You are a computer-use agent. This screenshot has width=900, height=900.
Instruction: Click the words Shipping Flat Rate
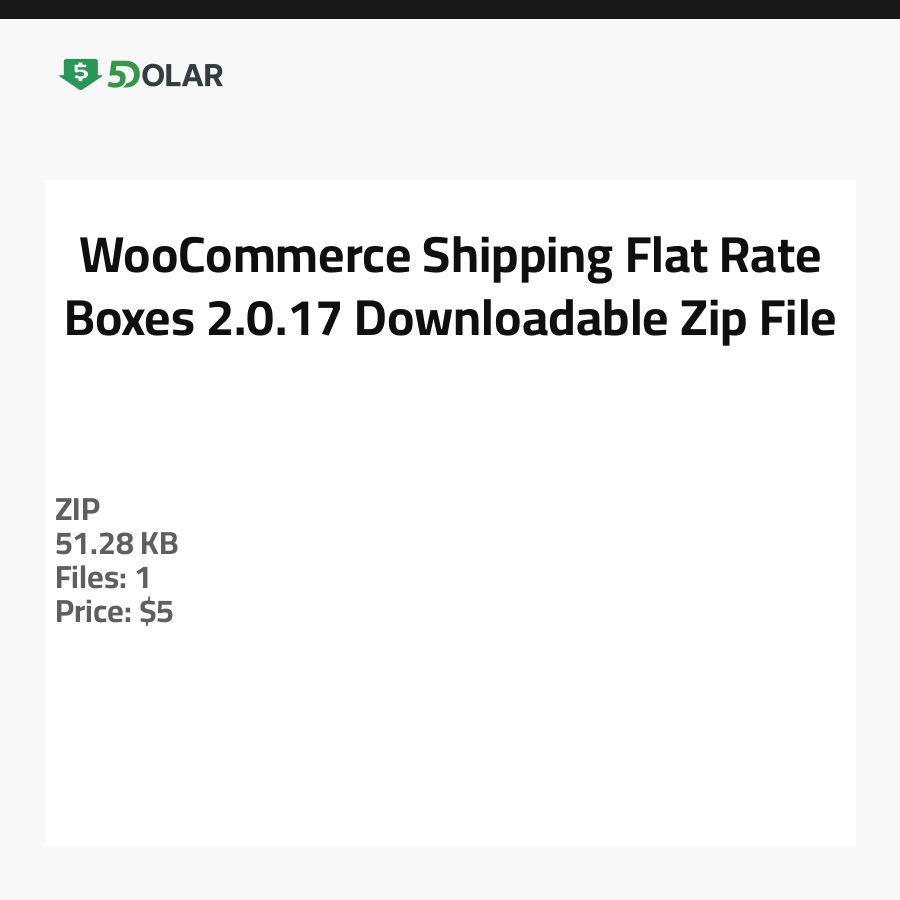(620, 257)
